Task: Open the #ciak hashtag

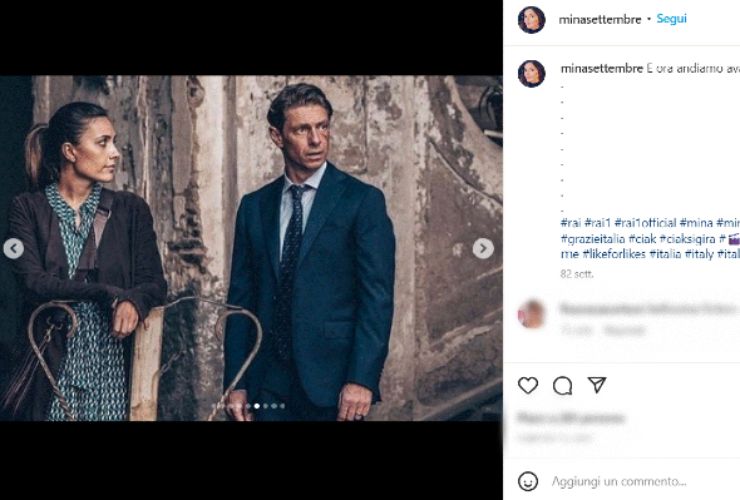Action: (x=642, y=239)
